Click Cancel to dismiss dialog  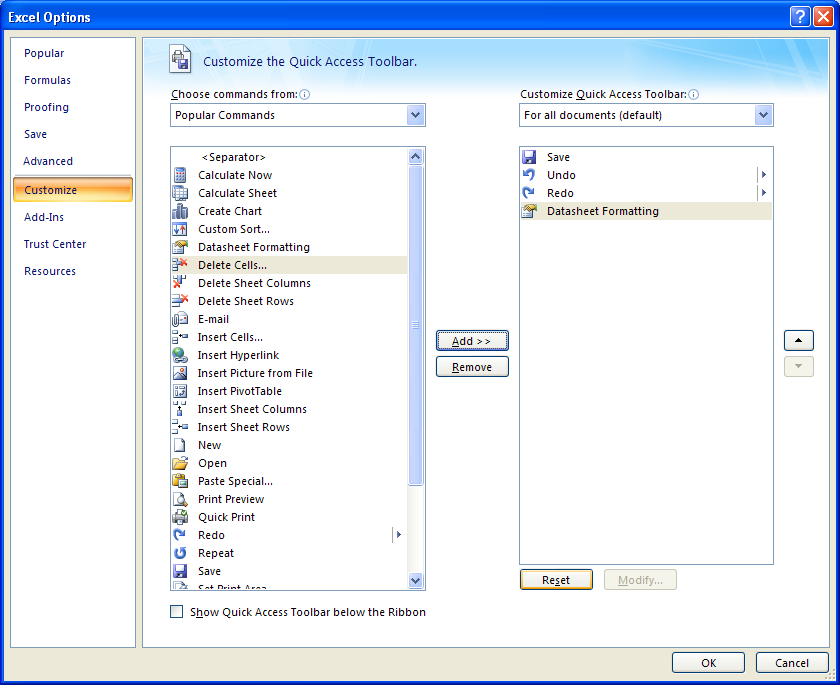(792, 663)
